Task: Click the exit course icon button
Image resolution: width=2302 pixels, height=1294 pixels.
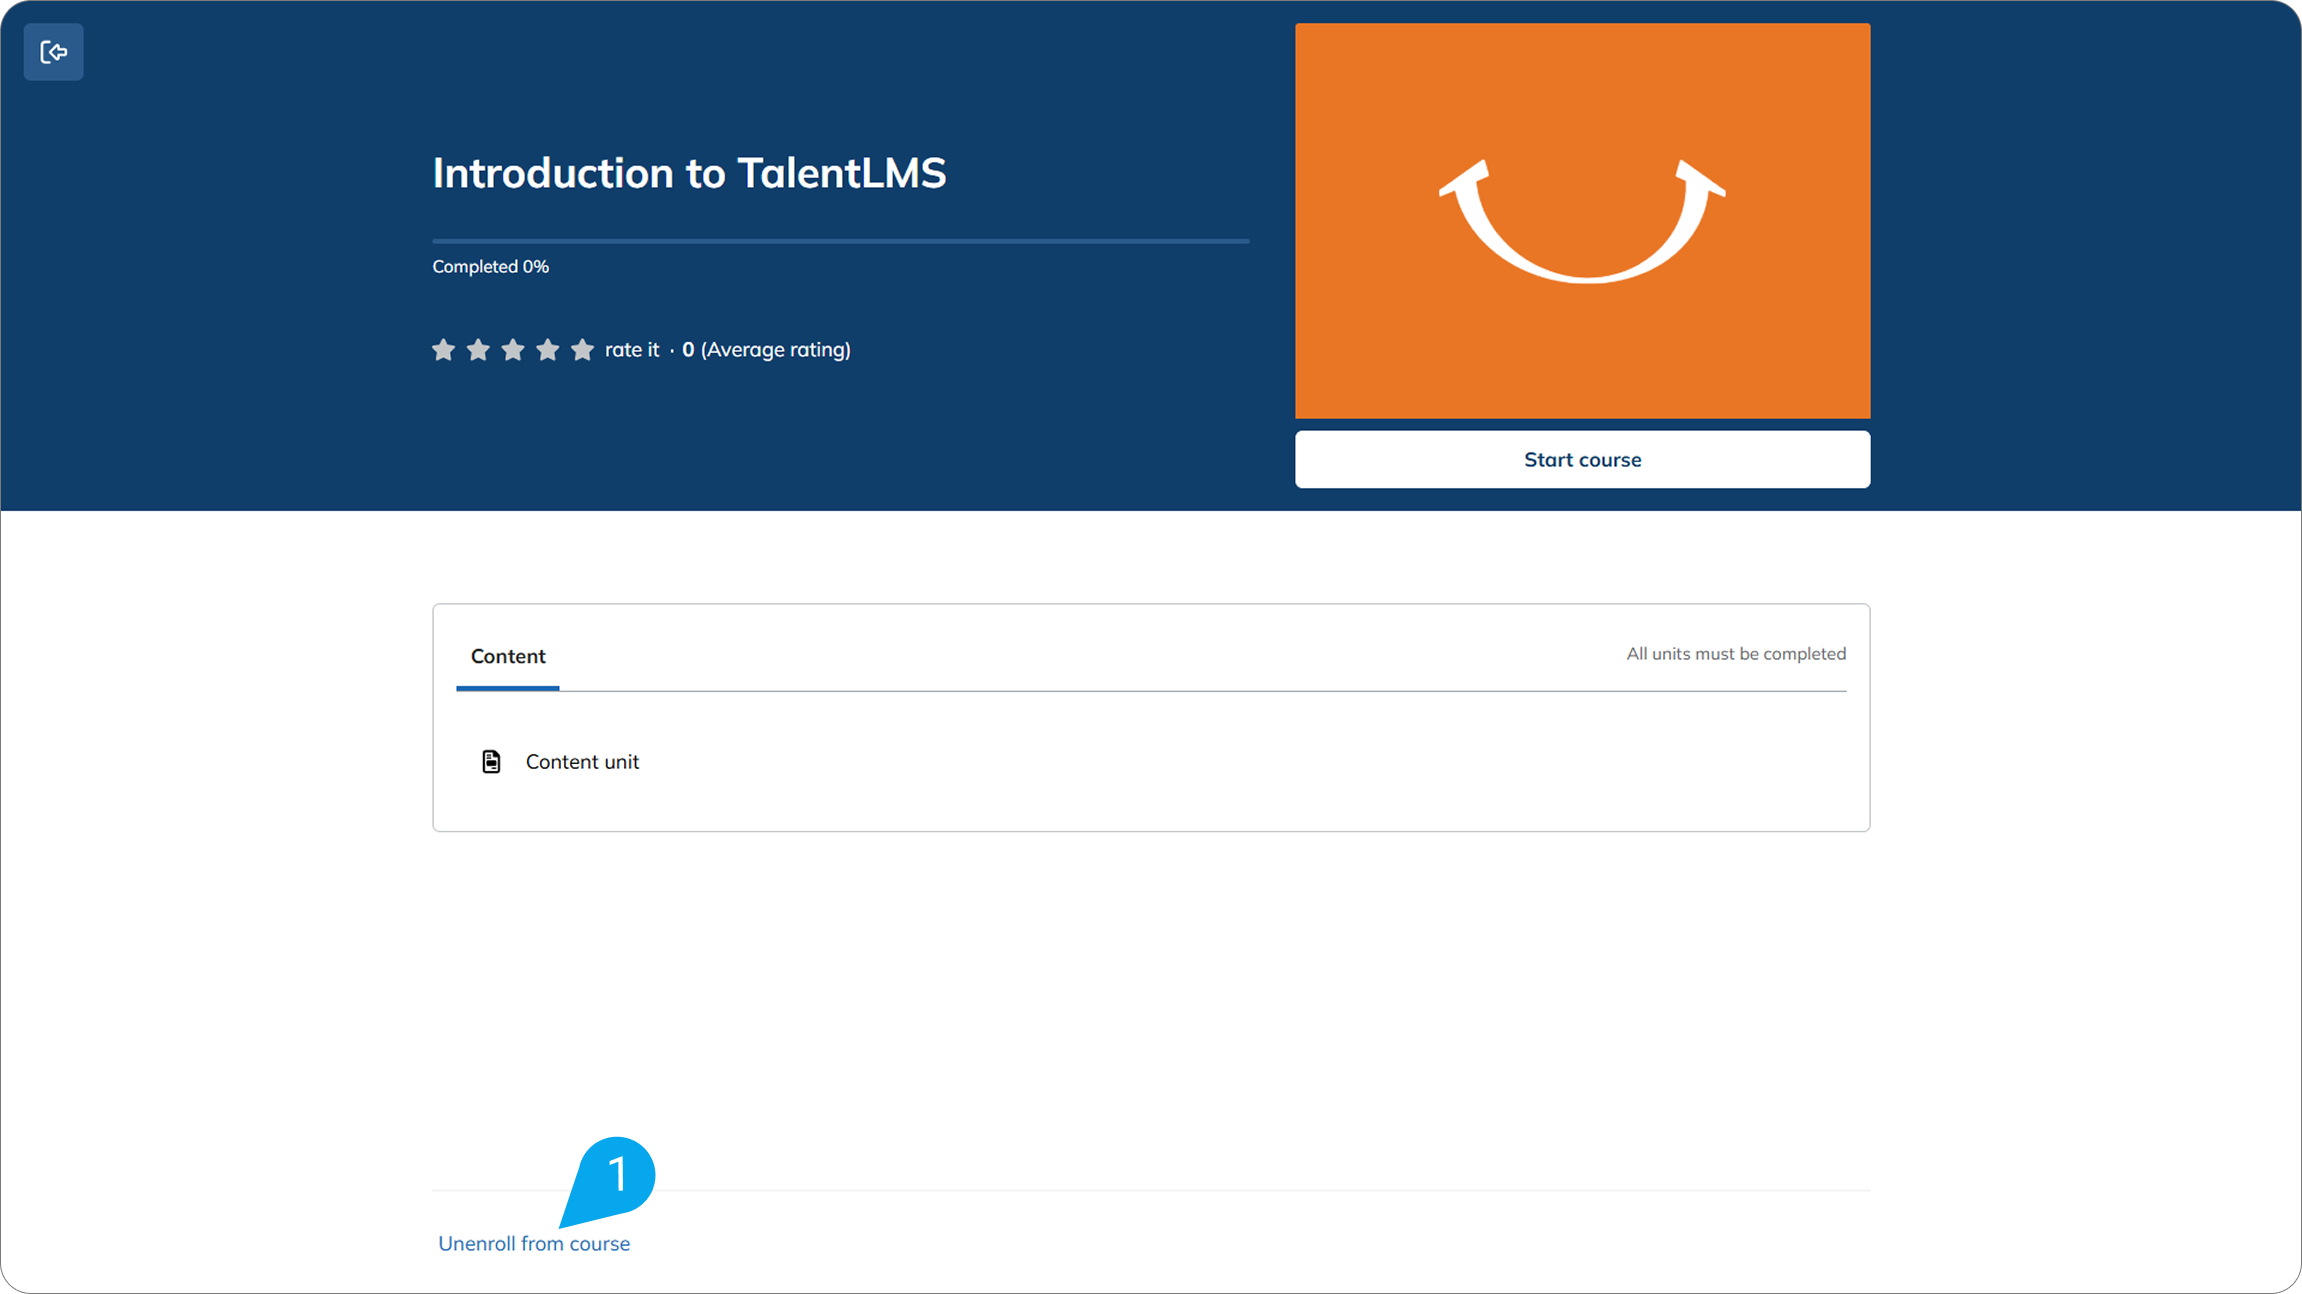Action: click(x=53, y=52)
